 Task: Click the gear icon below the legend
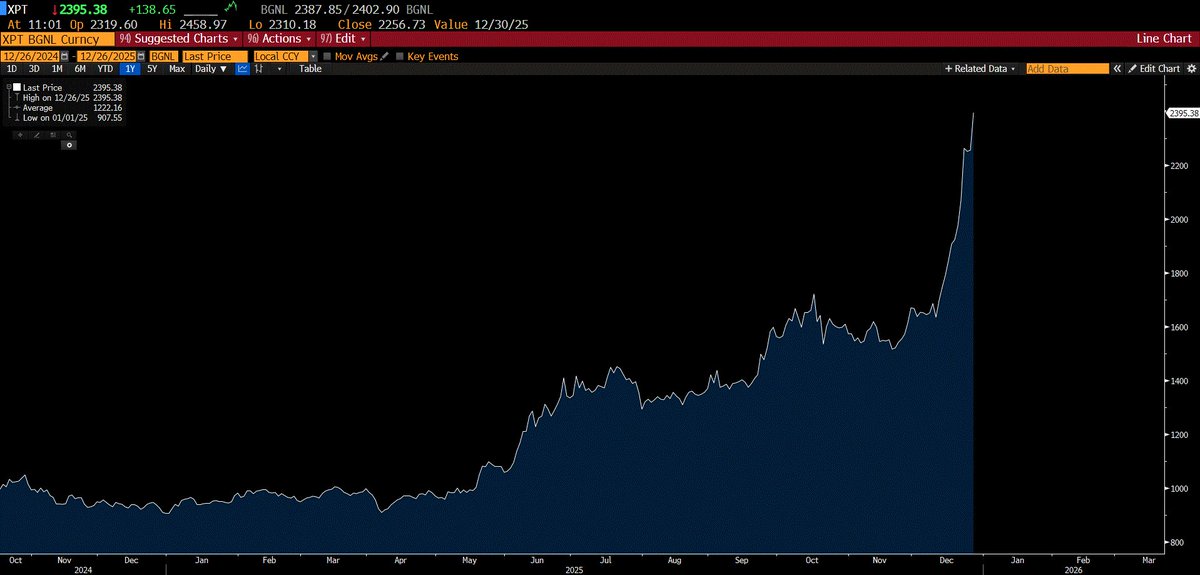69,145
